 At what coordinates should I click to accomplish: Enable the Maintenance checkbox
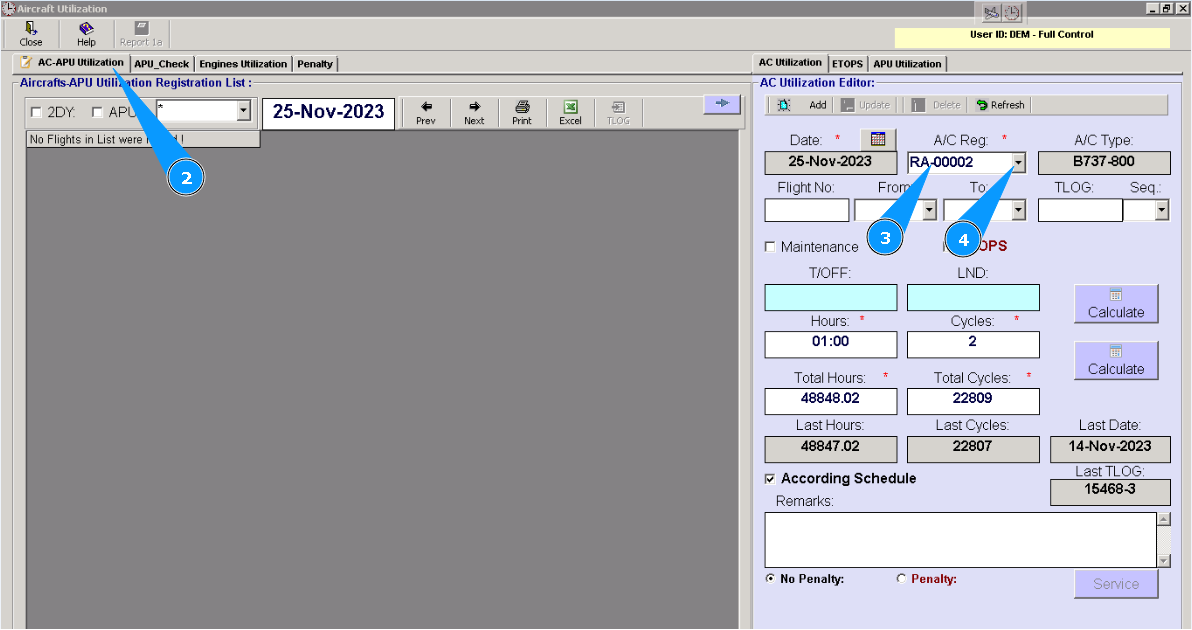pyautogui.click(x=770, y=247)
